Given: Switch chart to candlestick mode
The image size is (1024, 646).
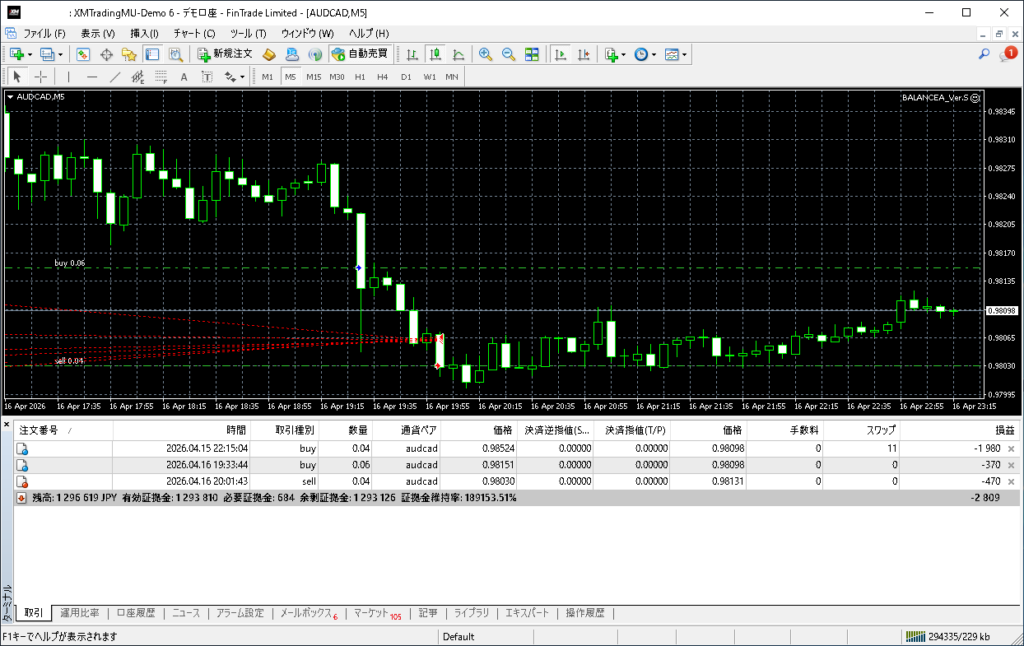Looking at the screenshot, I should point(435,54).
